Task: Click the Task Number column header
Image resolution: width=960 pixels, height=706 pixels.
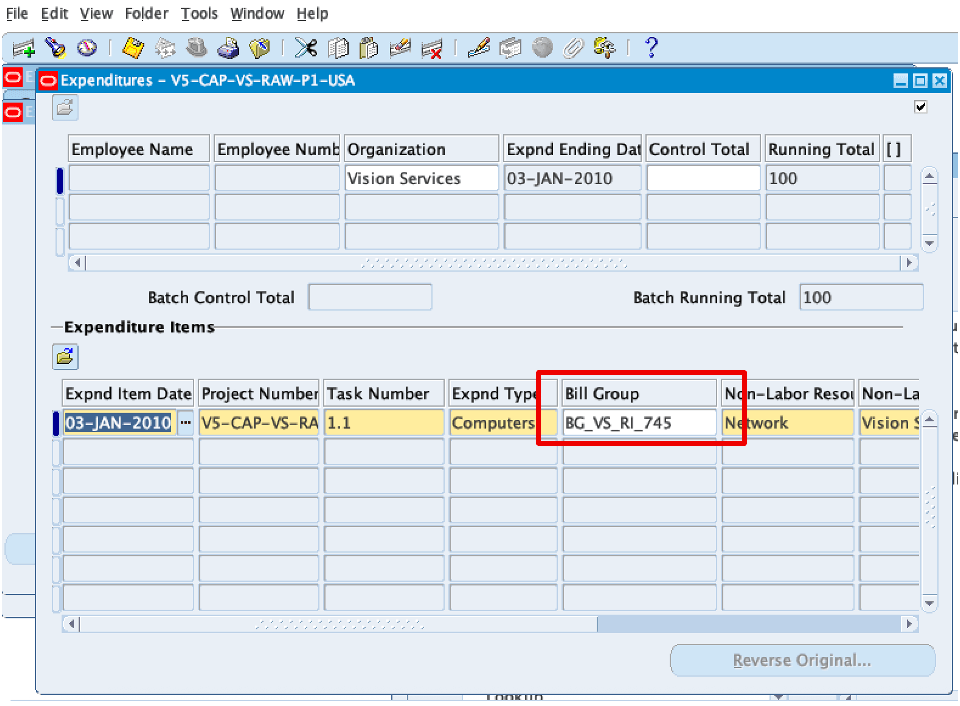Action: pyautogui.click(x=384, y=393)
